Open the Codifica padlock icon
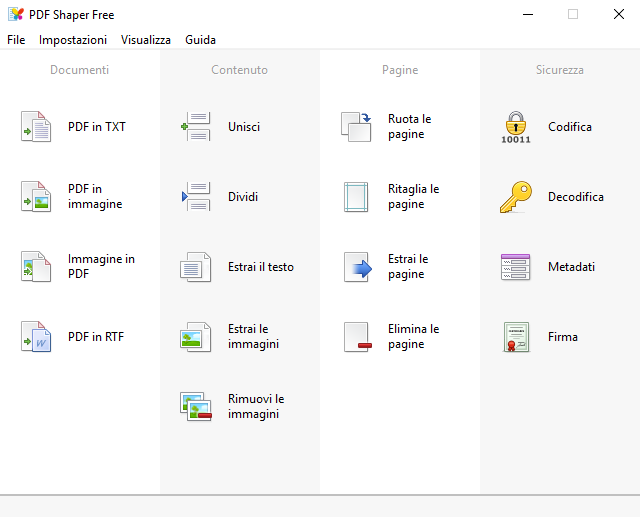Image resolution: width=640 pixels, height=517 pixels. click(516, 127)
